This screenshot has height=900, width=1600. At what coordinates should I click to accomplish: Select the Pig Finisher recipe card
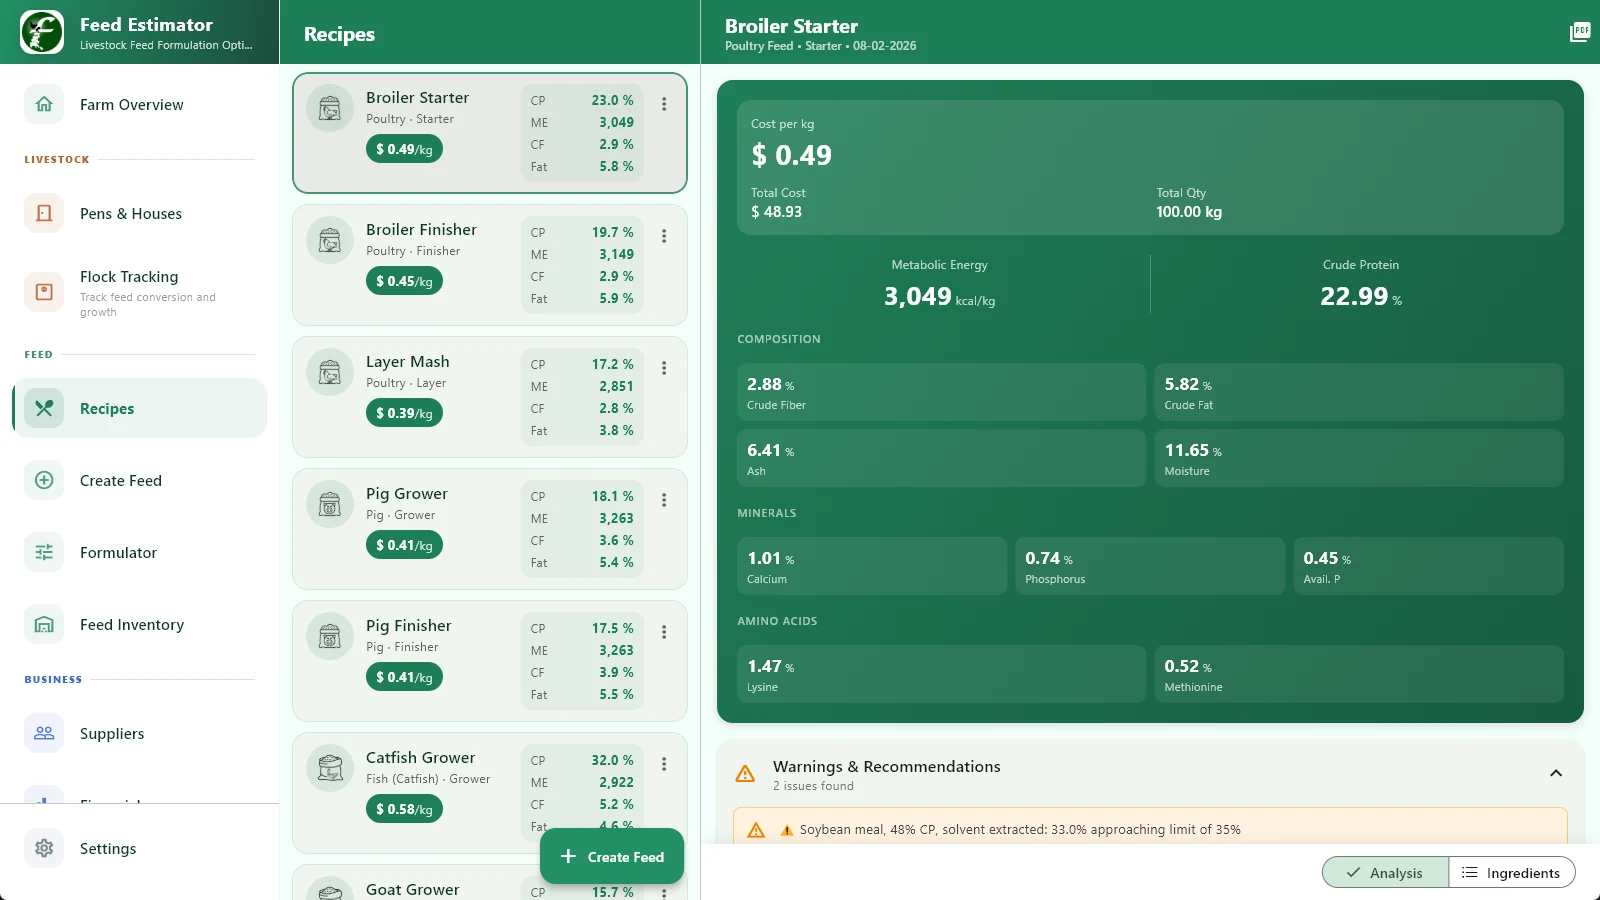490,661
